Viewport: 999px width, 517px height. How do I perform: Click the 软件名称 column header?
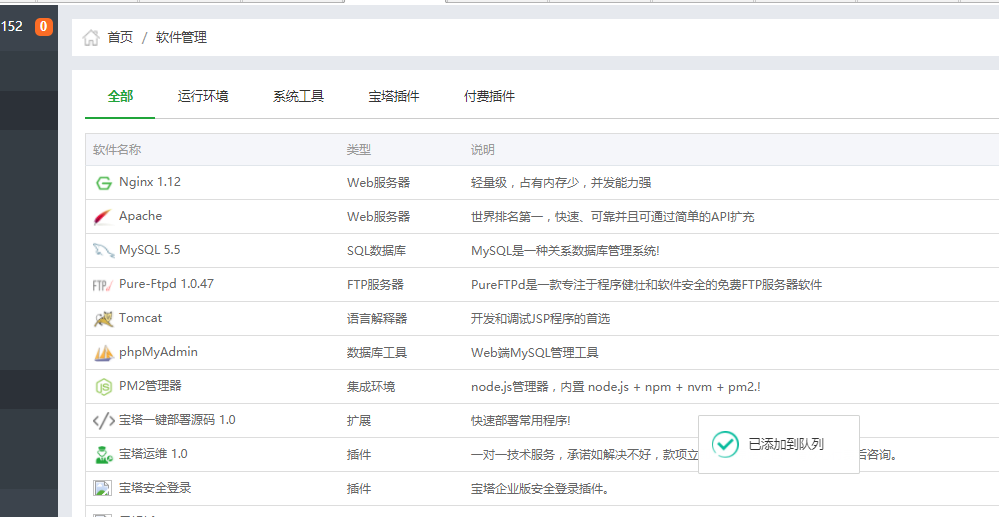[x=117, y=150]
